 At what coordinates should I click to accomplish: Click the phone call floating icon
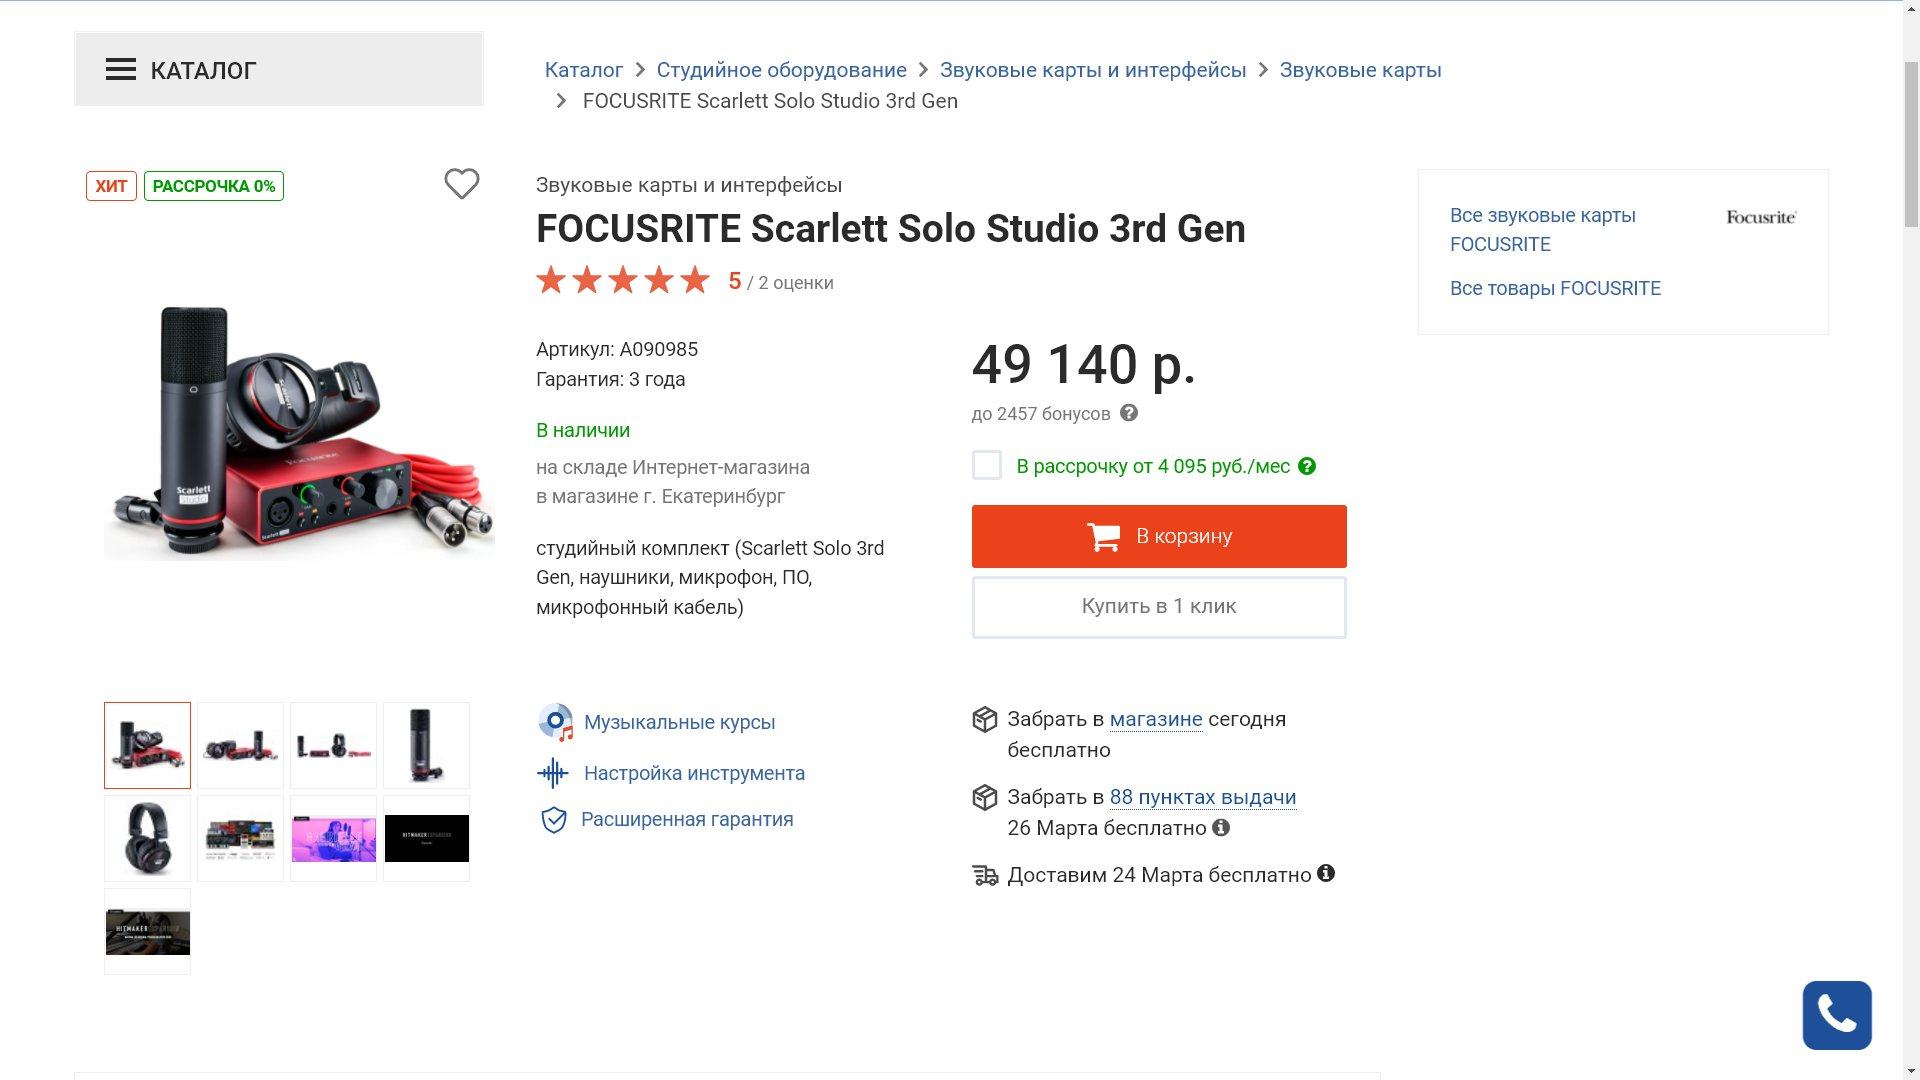click(1837, 1015)
